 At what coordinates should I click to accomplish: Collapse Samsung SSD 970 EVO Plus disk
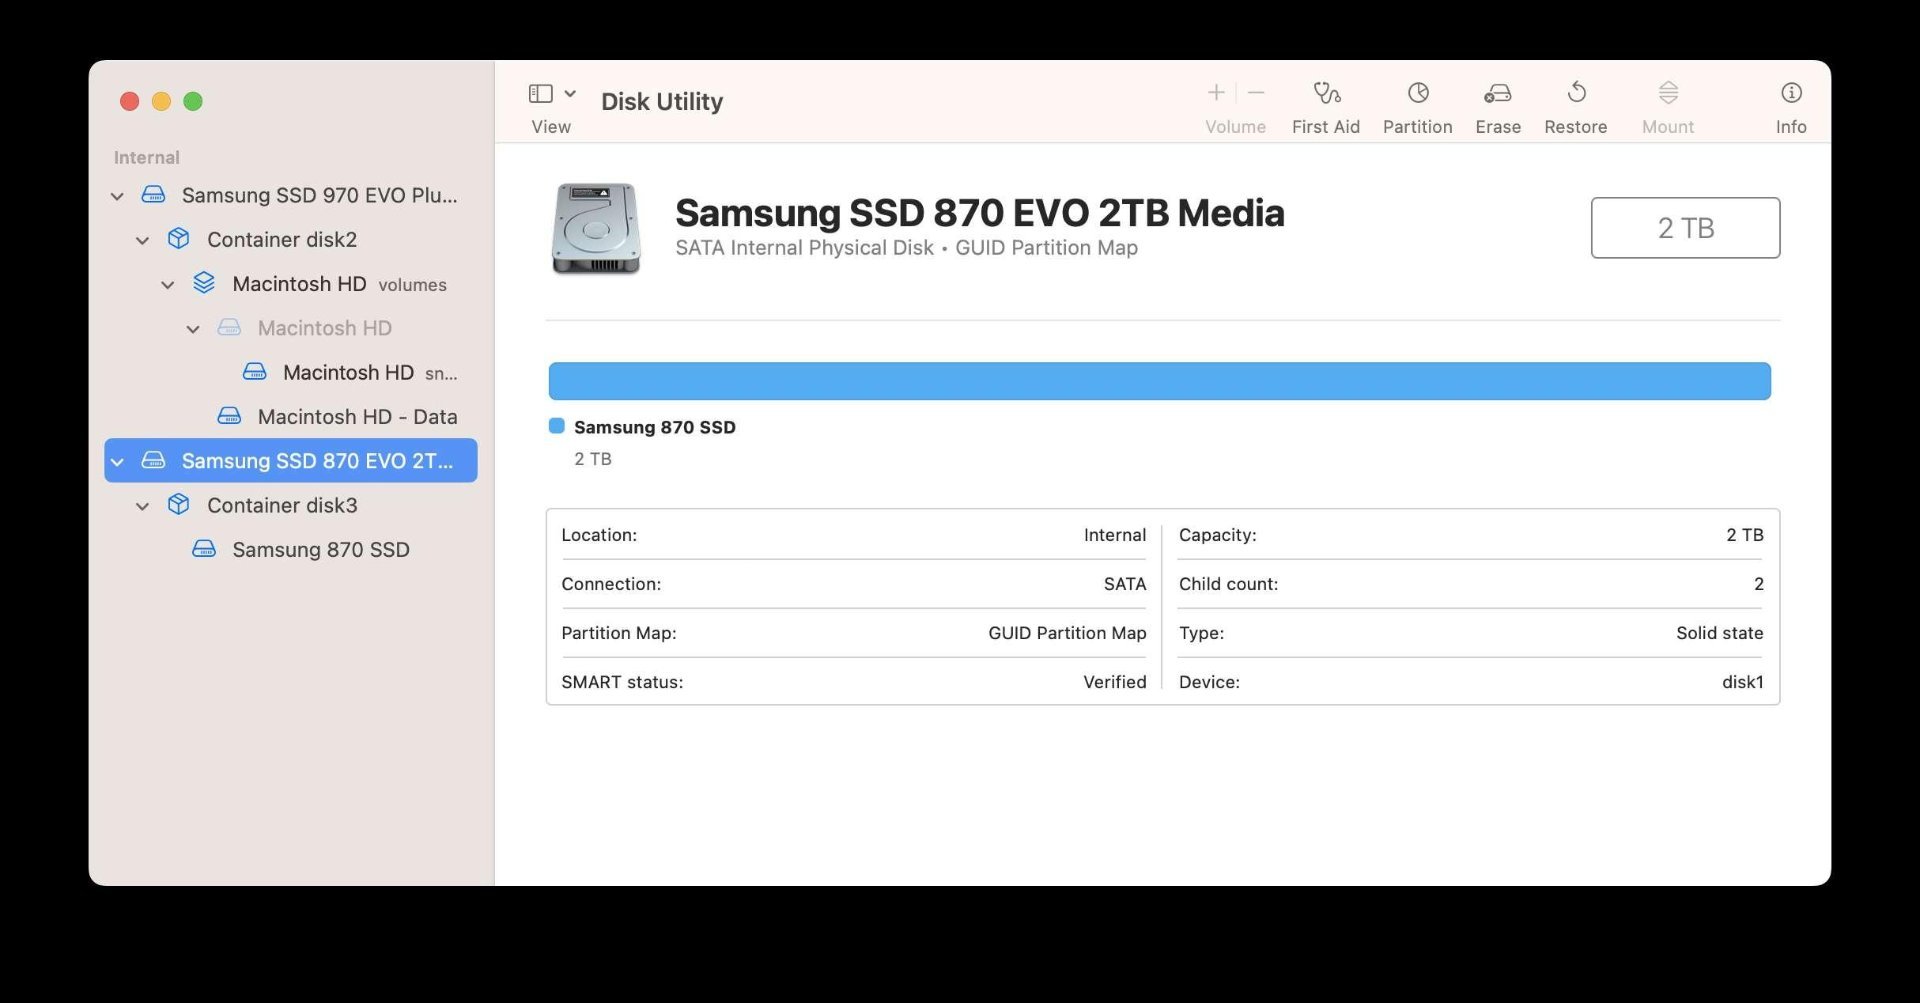pos(117,196)
